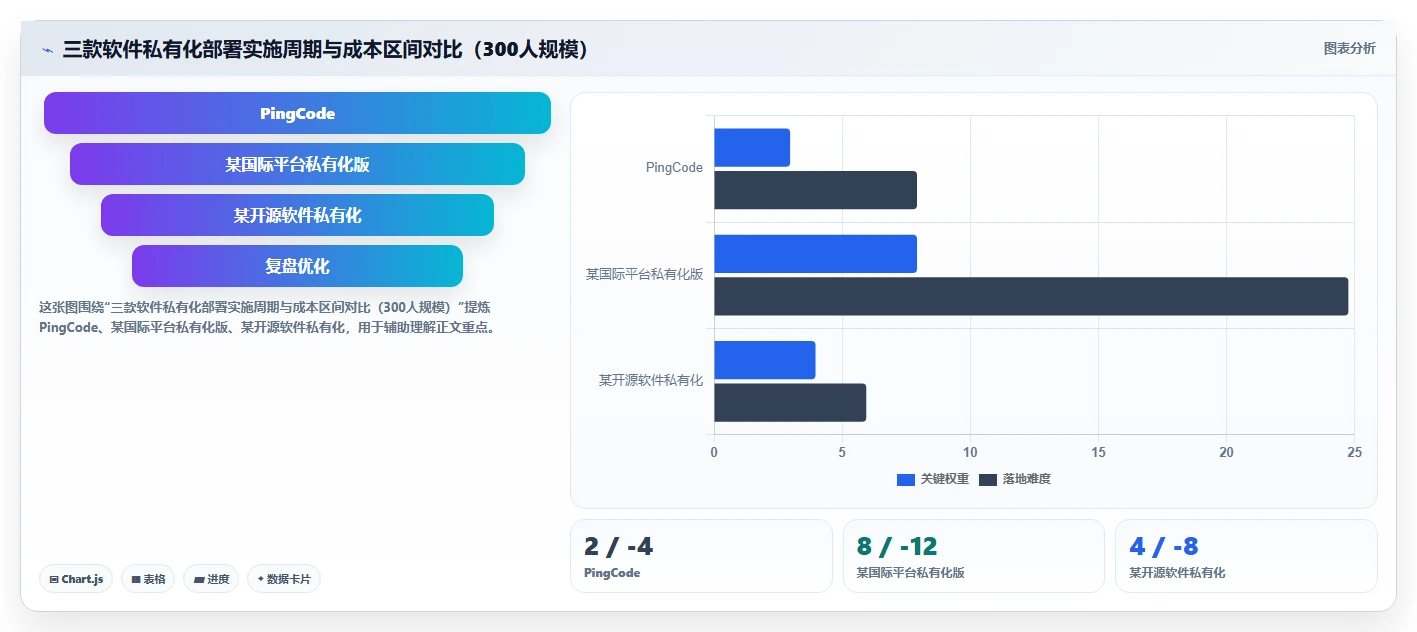Click the blue 关键权重 legend color box
The image size is (1417, 632).
906,480
